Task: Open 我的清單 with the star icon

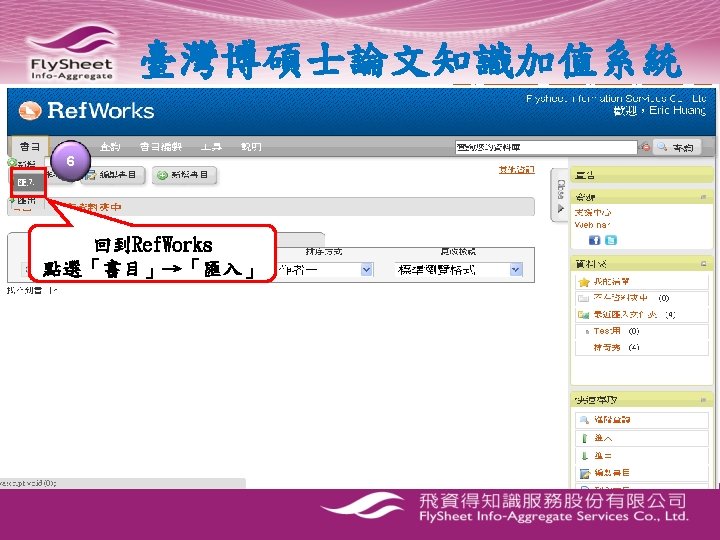Action: coord(611,281)
